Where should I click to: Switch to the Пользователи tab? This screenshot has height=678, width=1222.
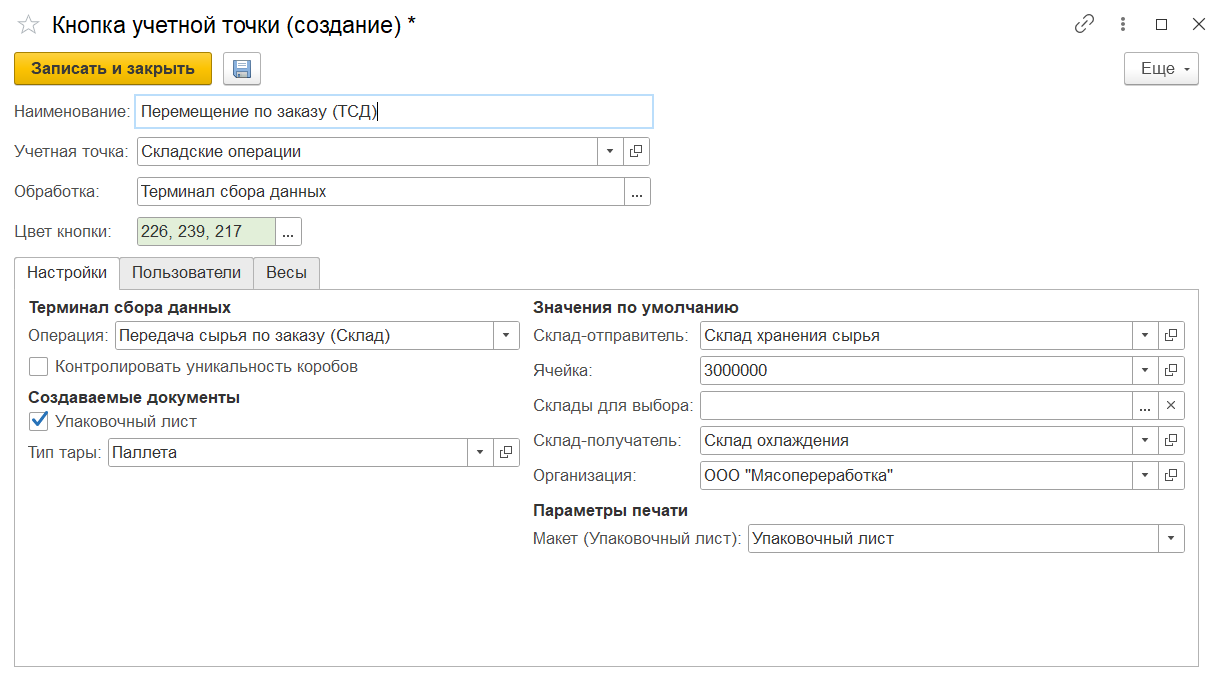click(186, 273)
